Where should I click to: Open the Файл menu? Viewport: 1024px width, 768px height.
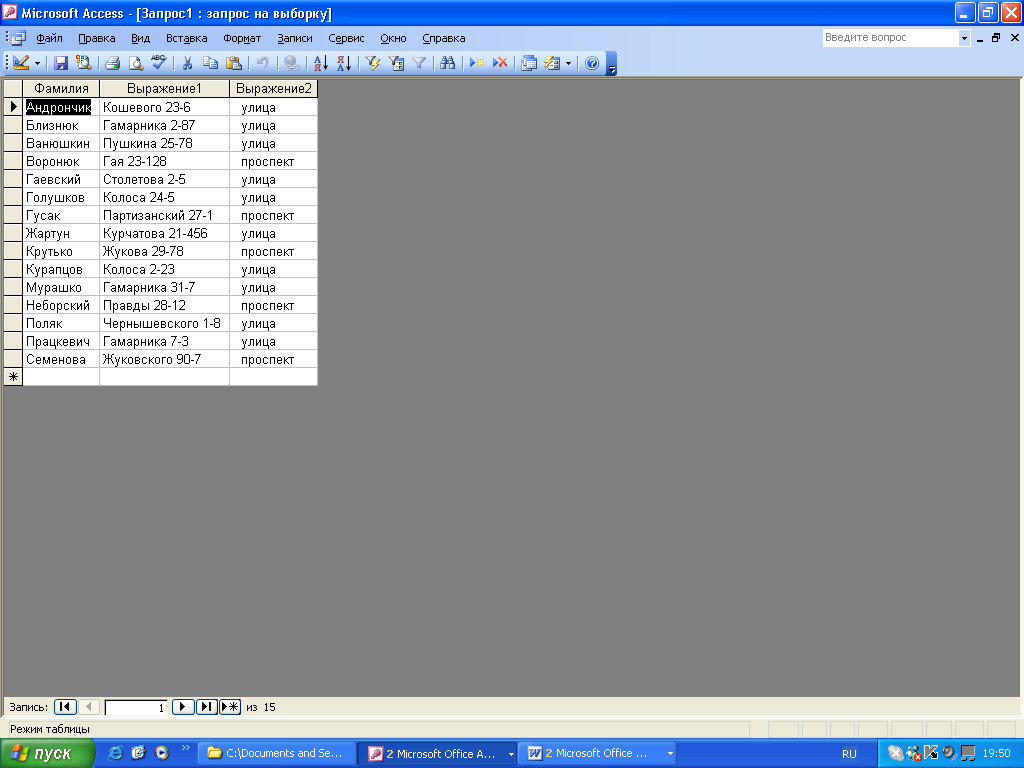tap(50, 38)
